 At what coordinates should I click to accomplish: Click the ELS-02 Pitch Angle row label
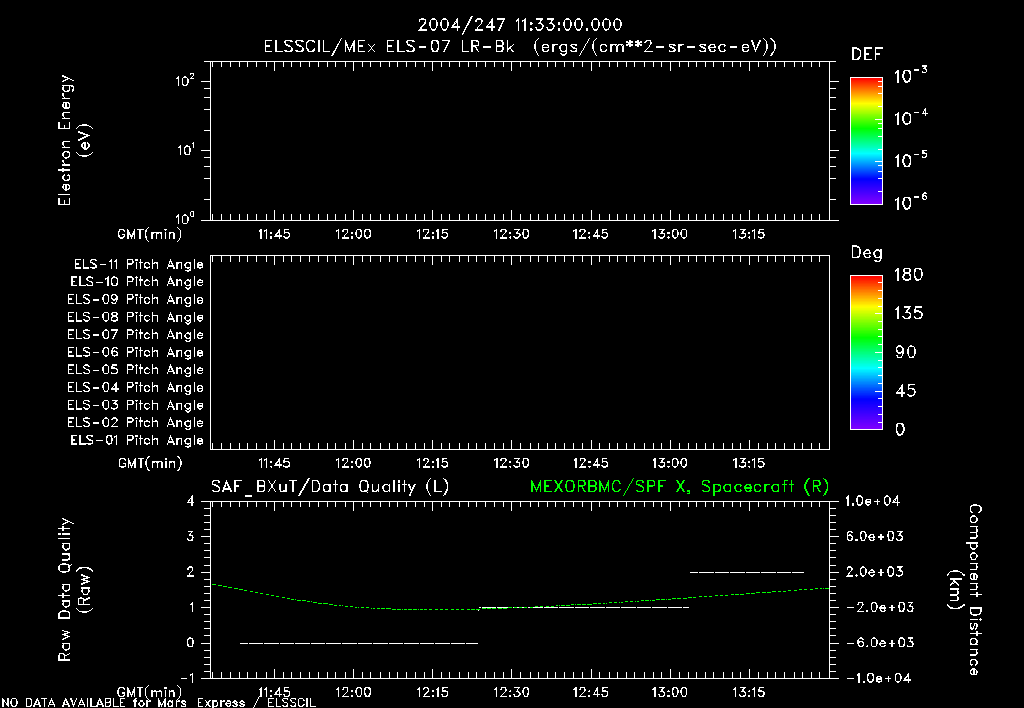pos(136,423)
